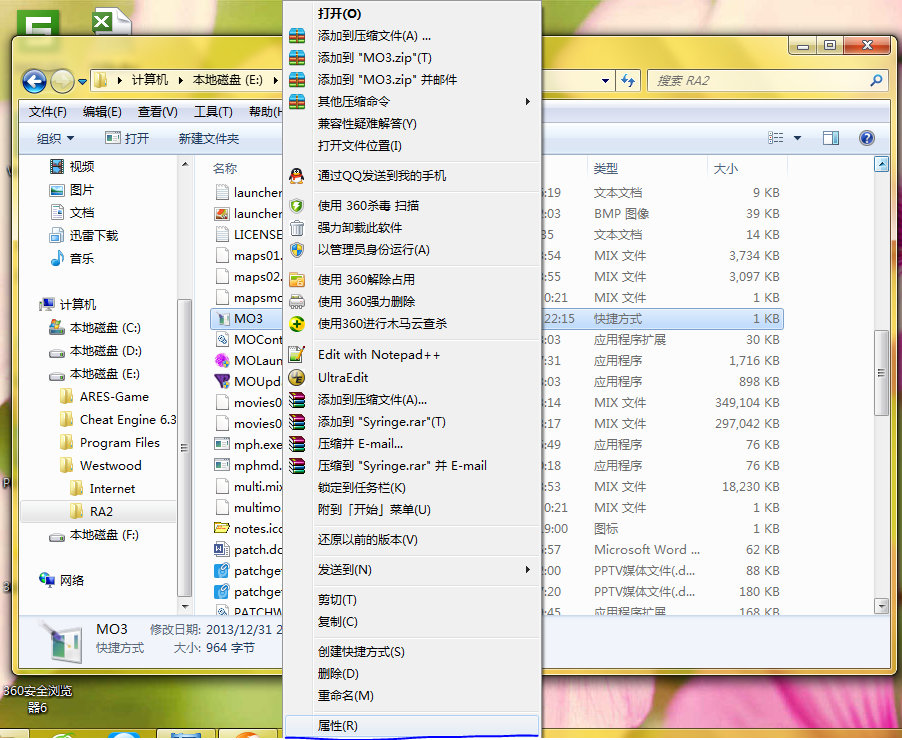Open the 编辑(E) menu
This screenshot has width=902, height=740.
(x=102, y=112)
